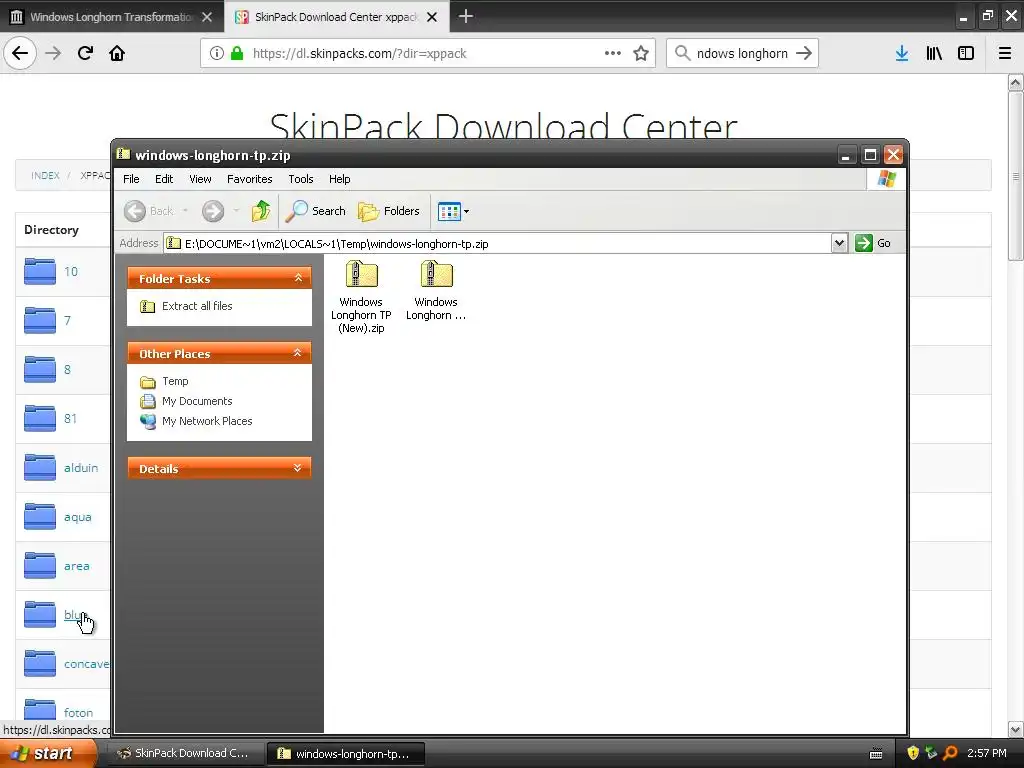Open the Back history dropdown arrow
This screenshot has width=1024, height=768.
point(185,211)
